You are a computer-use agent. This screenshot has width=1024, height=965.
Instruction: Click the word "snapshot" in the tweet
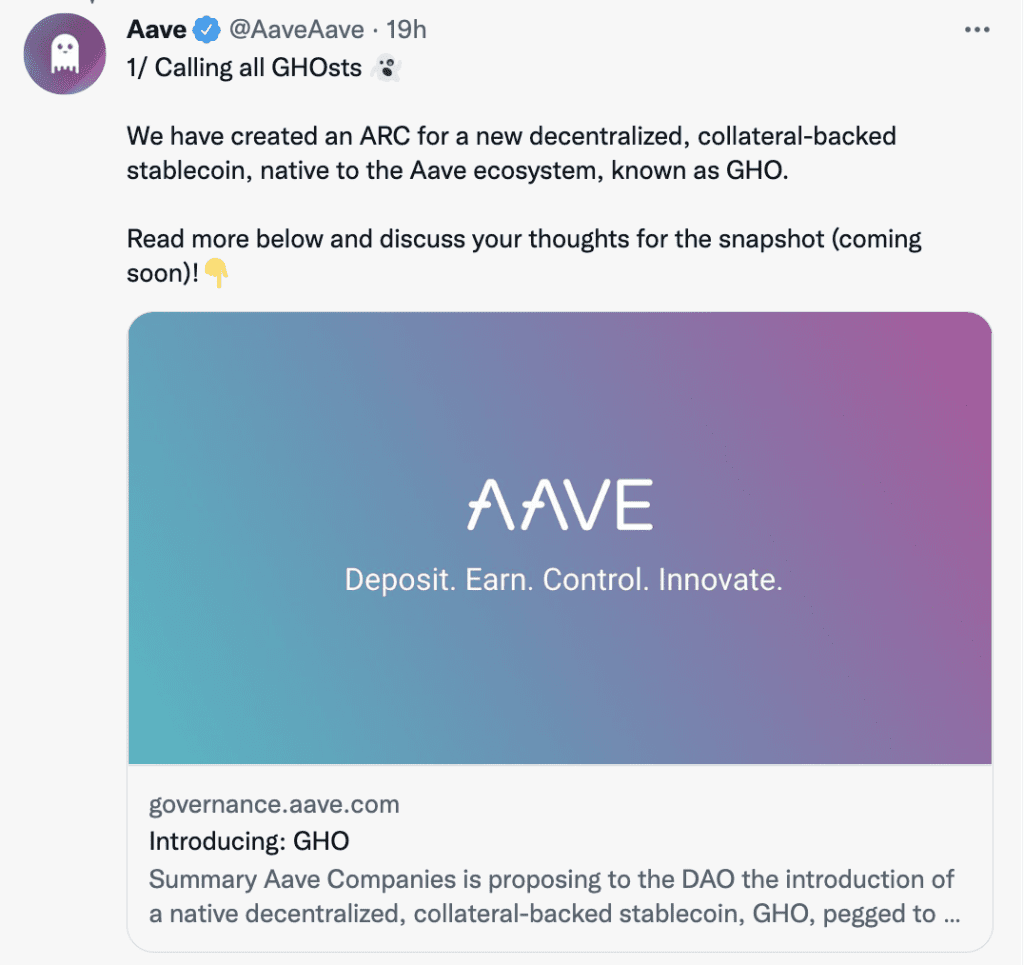click(x=771, y=239)
